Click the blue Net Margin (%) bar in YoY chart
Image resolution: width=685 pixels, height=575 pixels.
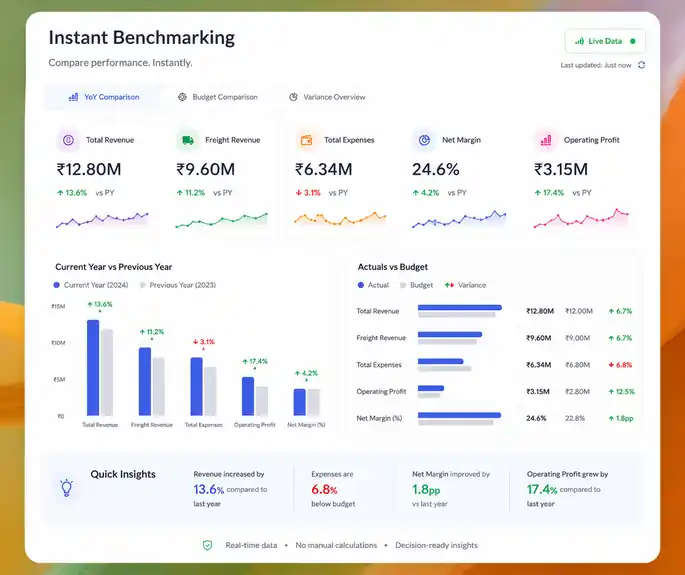tap(300, 402)
